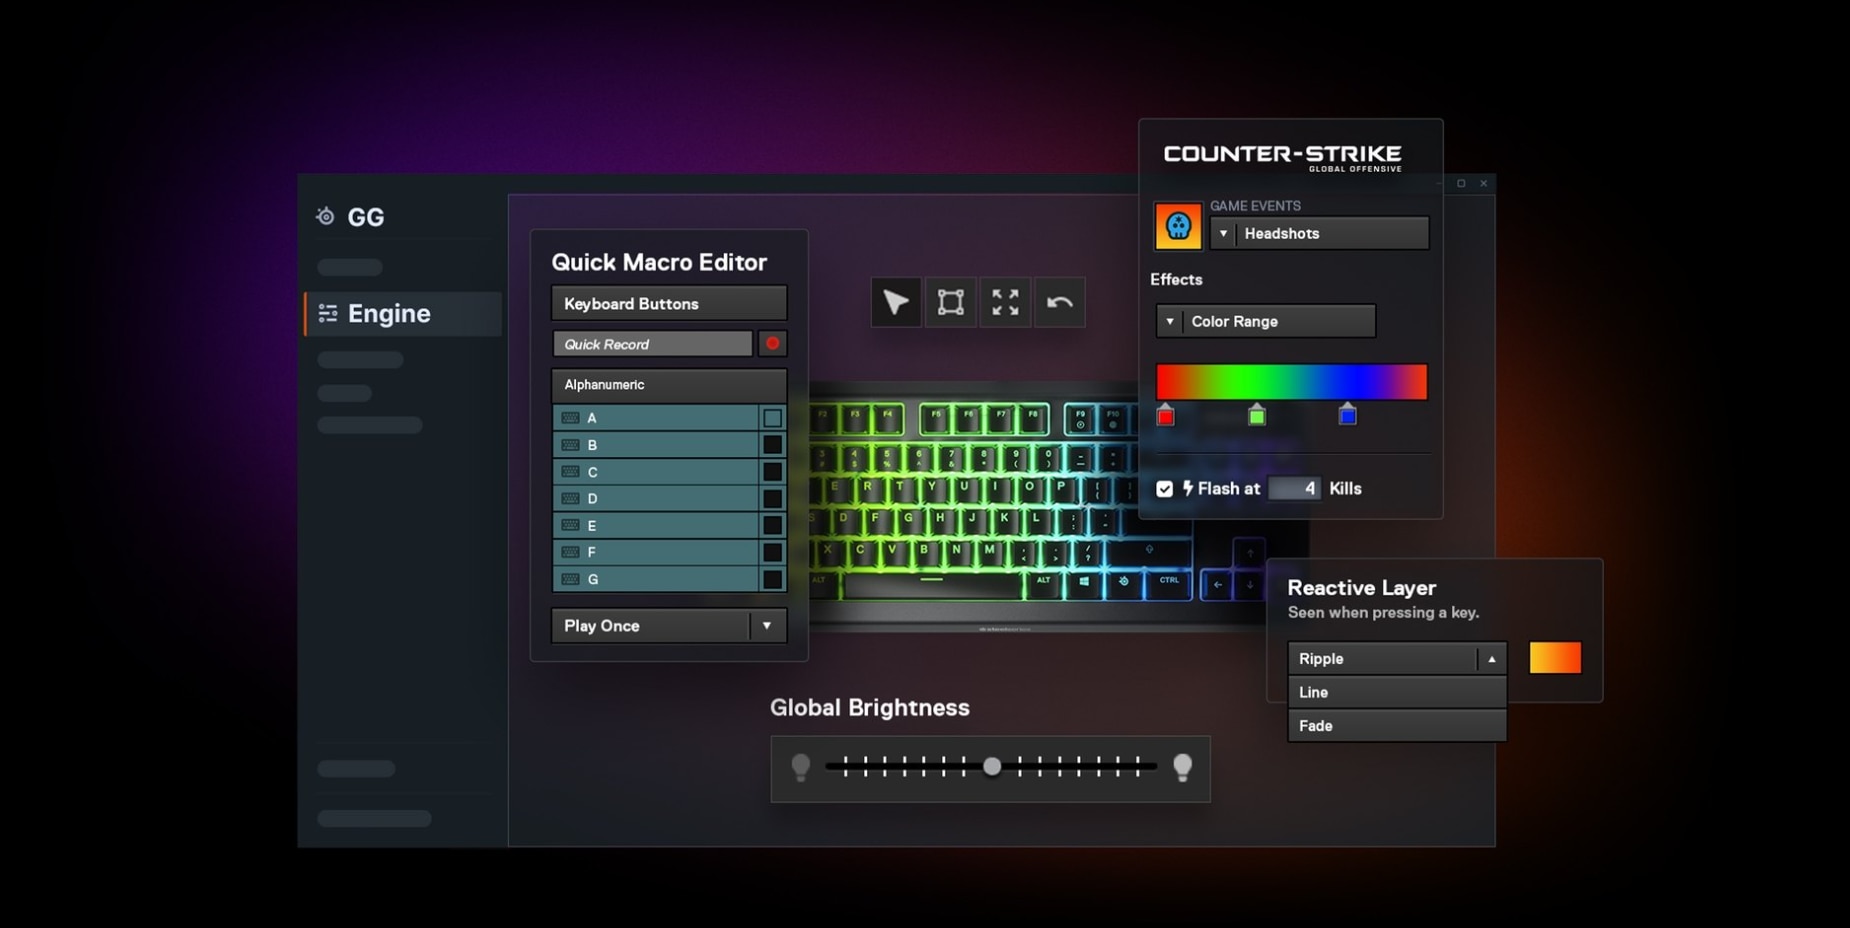Toggle checkbox next to key A

[x=772, y=418]
